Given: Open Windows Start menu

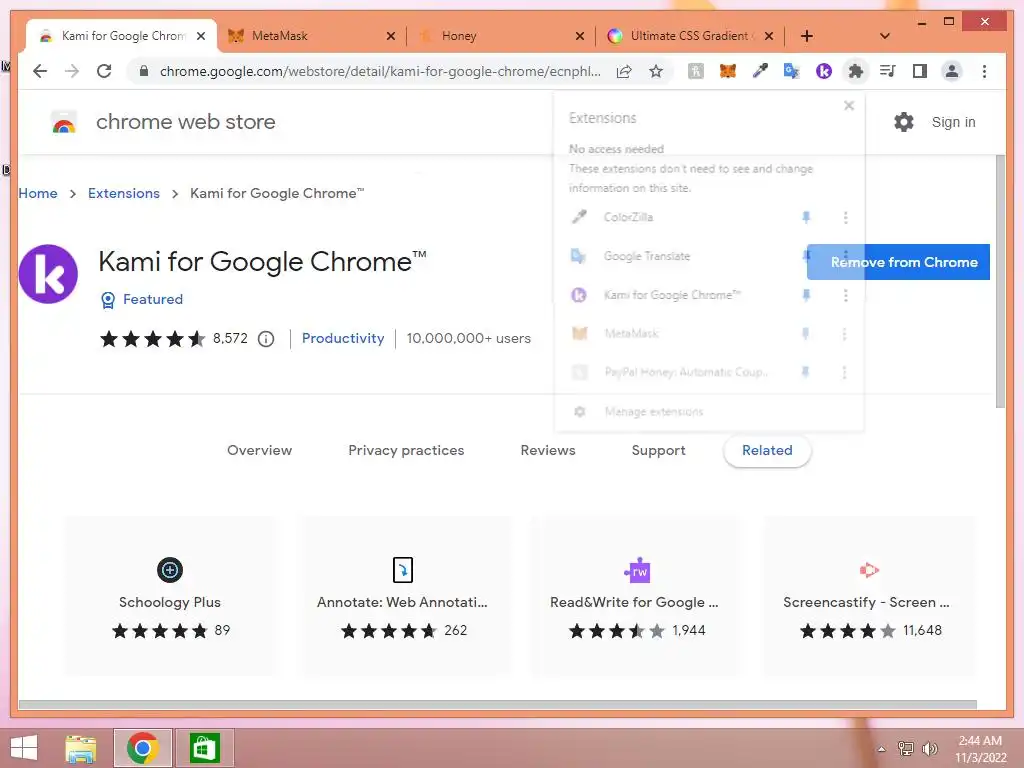Looking at the screenshot, I should click(x=24, y=748).
